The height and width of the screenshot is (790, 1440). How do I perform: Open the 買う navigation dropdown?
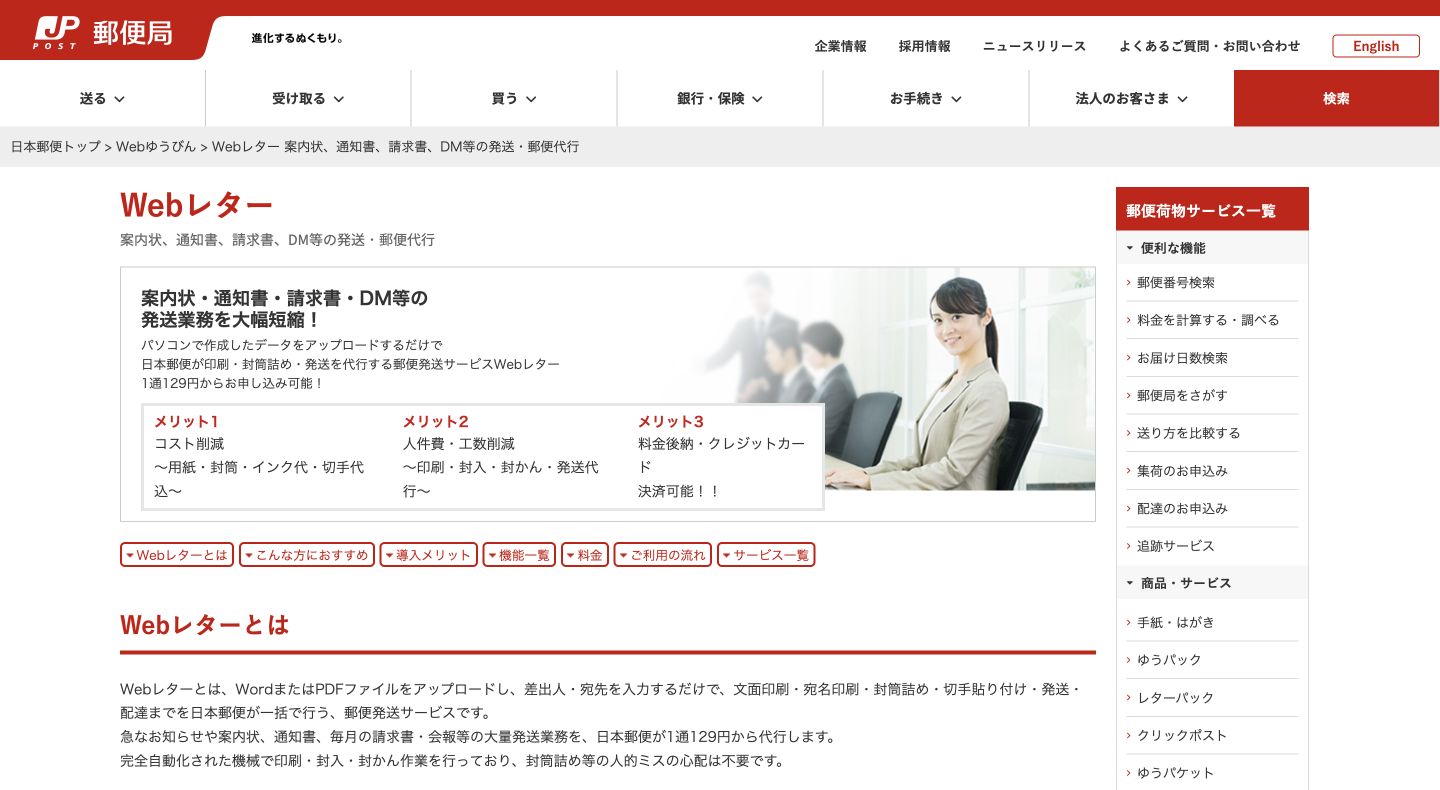click(x=514, y=98)
